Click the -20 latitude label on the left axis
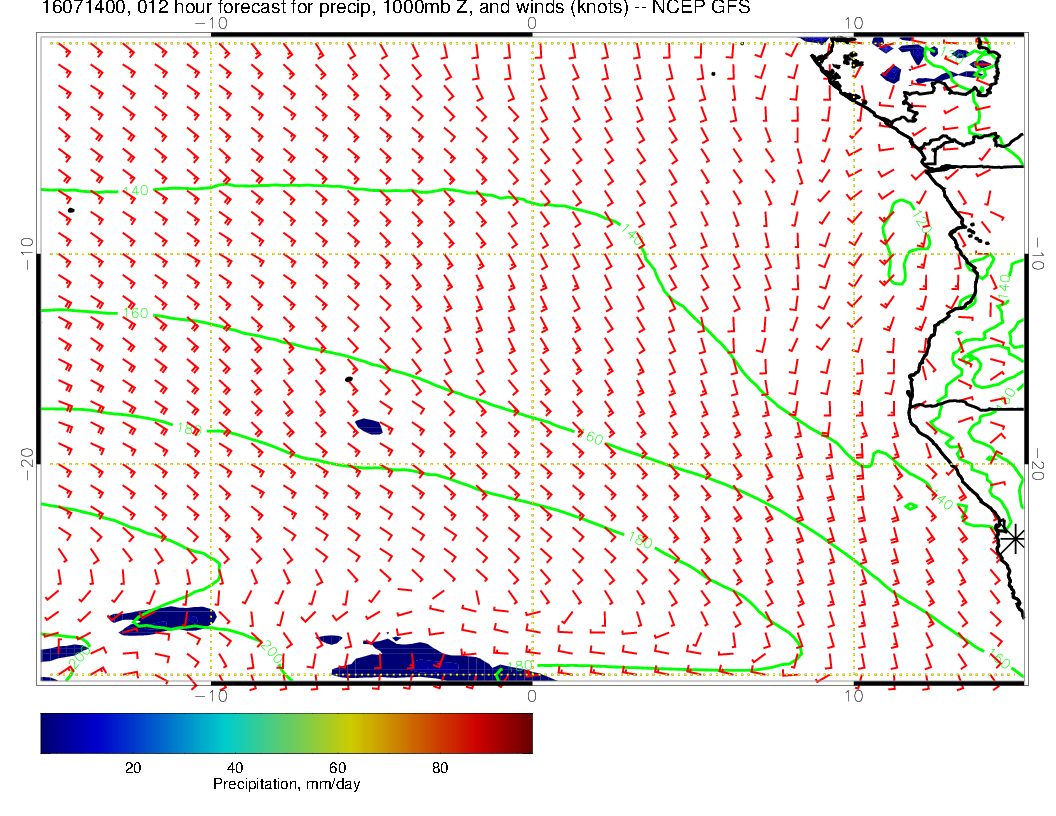 coord(27,461)
